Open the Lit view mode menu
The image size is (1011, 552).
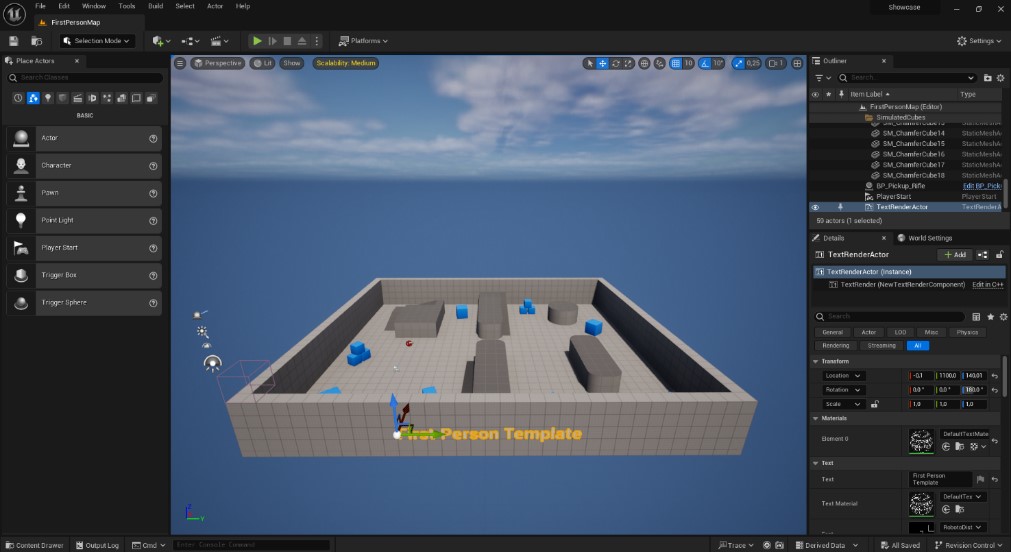pos(262,63)
